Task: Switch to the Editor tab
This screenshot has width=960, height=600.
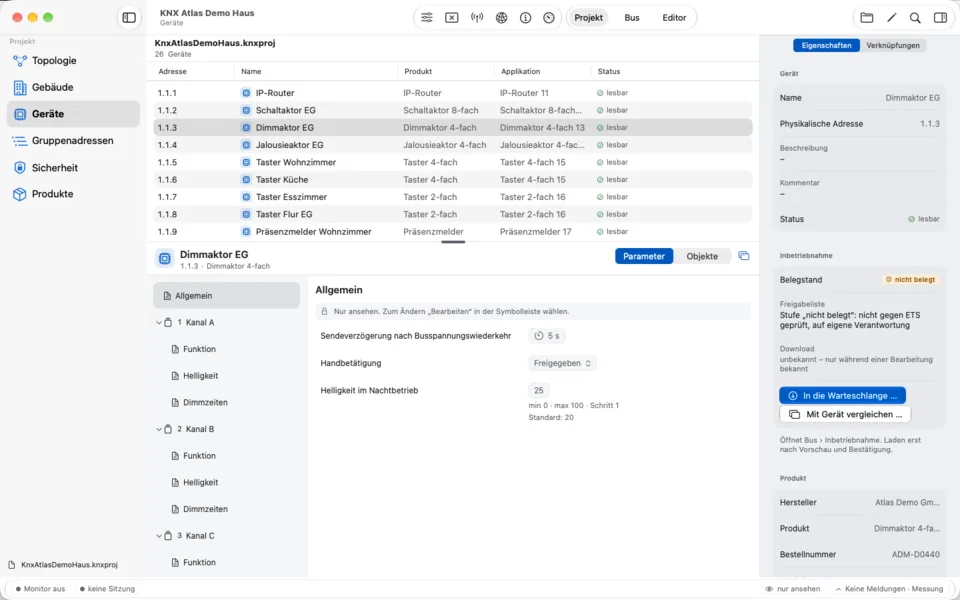Action: coord(674,18)
